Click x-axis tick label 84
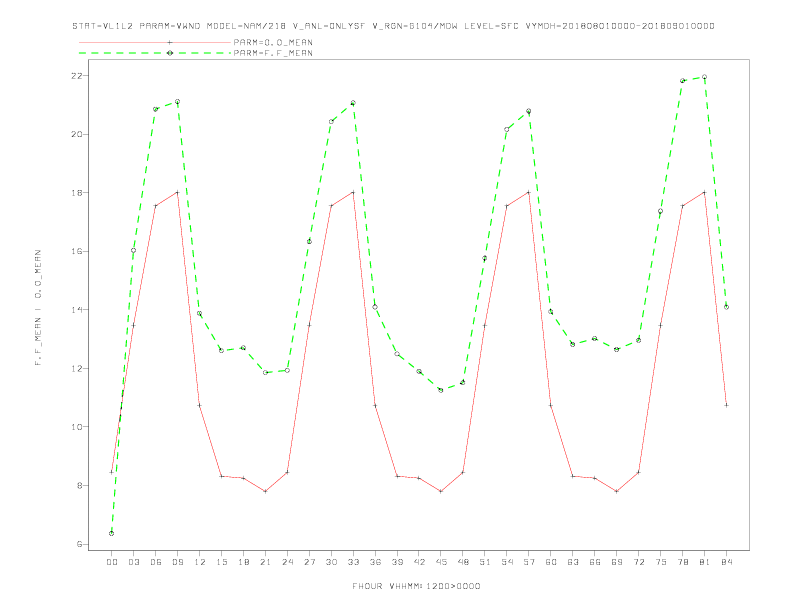 [727, 562]
